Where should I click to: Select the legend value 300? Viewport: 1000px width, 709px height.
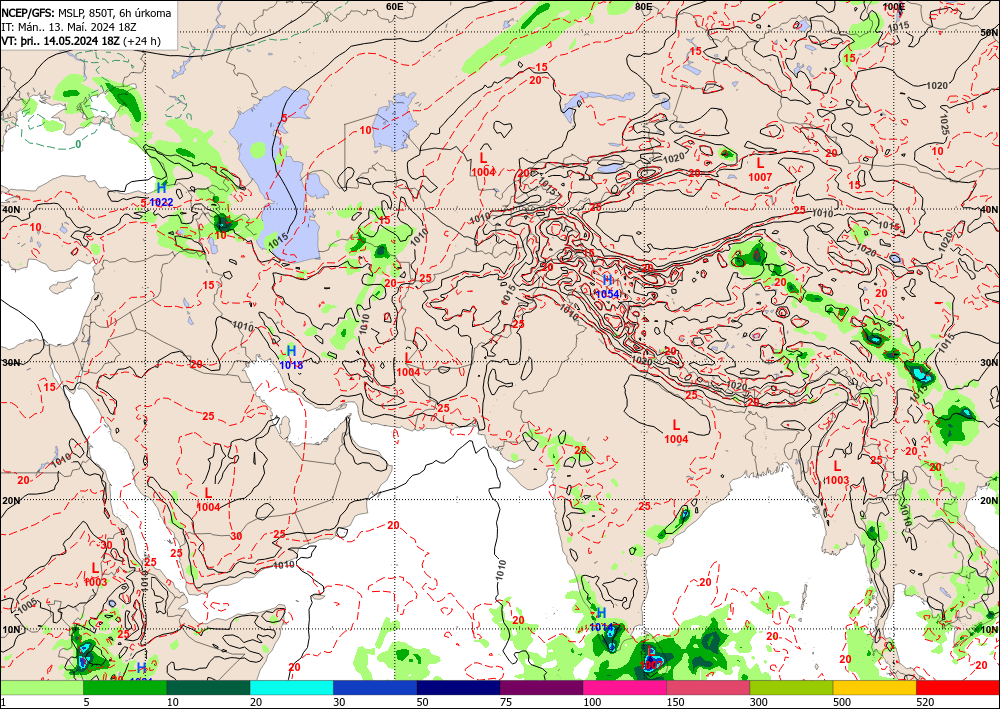pyautogui.click(x=758, y=702)
